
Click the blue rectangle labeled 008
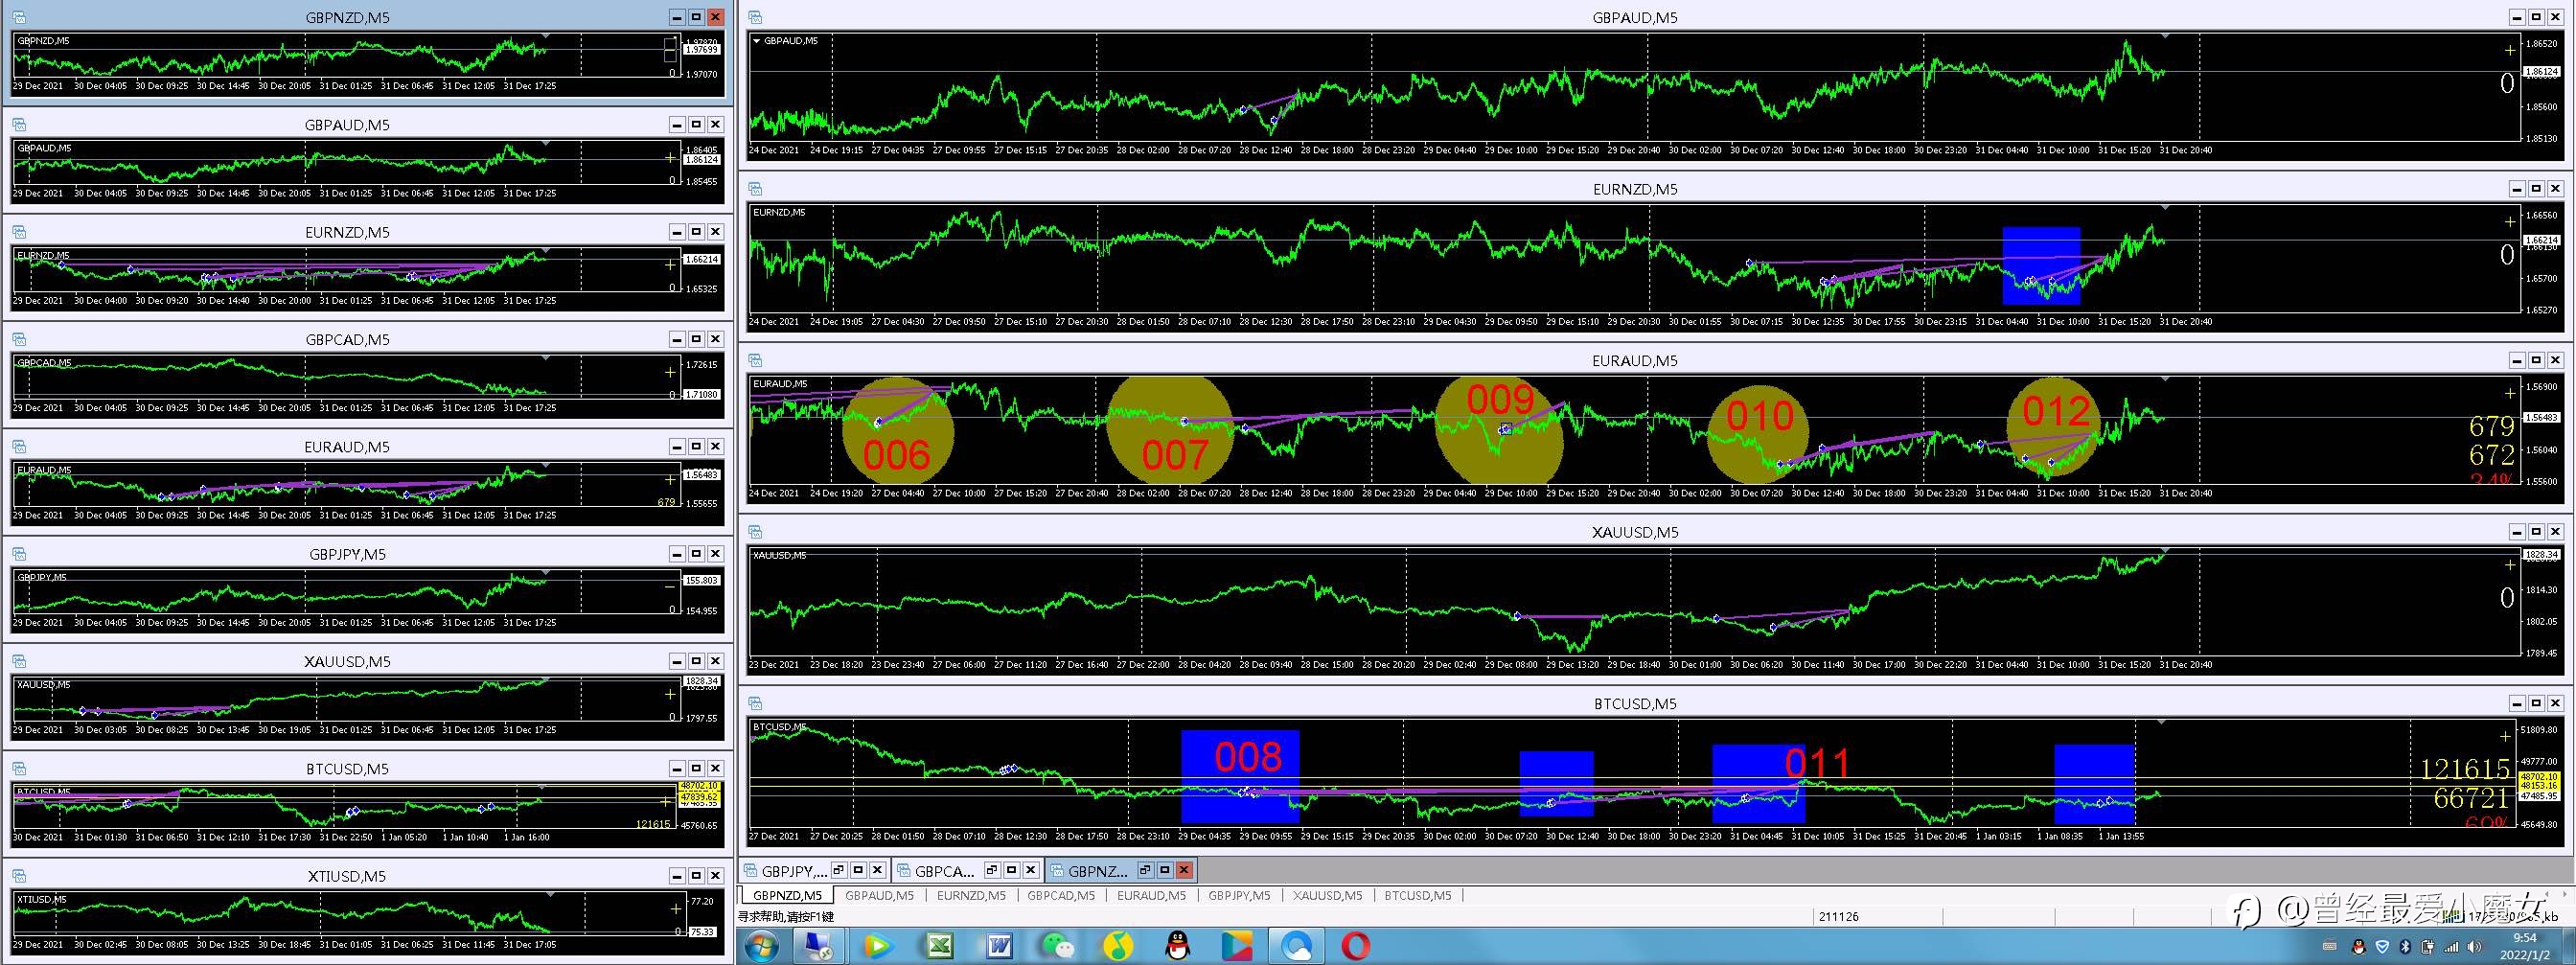(1240, 776)
